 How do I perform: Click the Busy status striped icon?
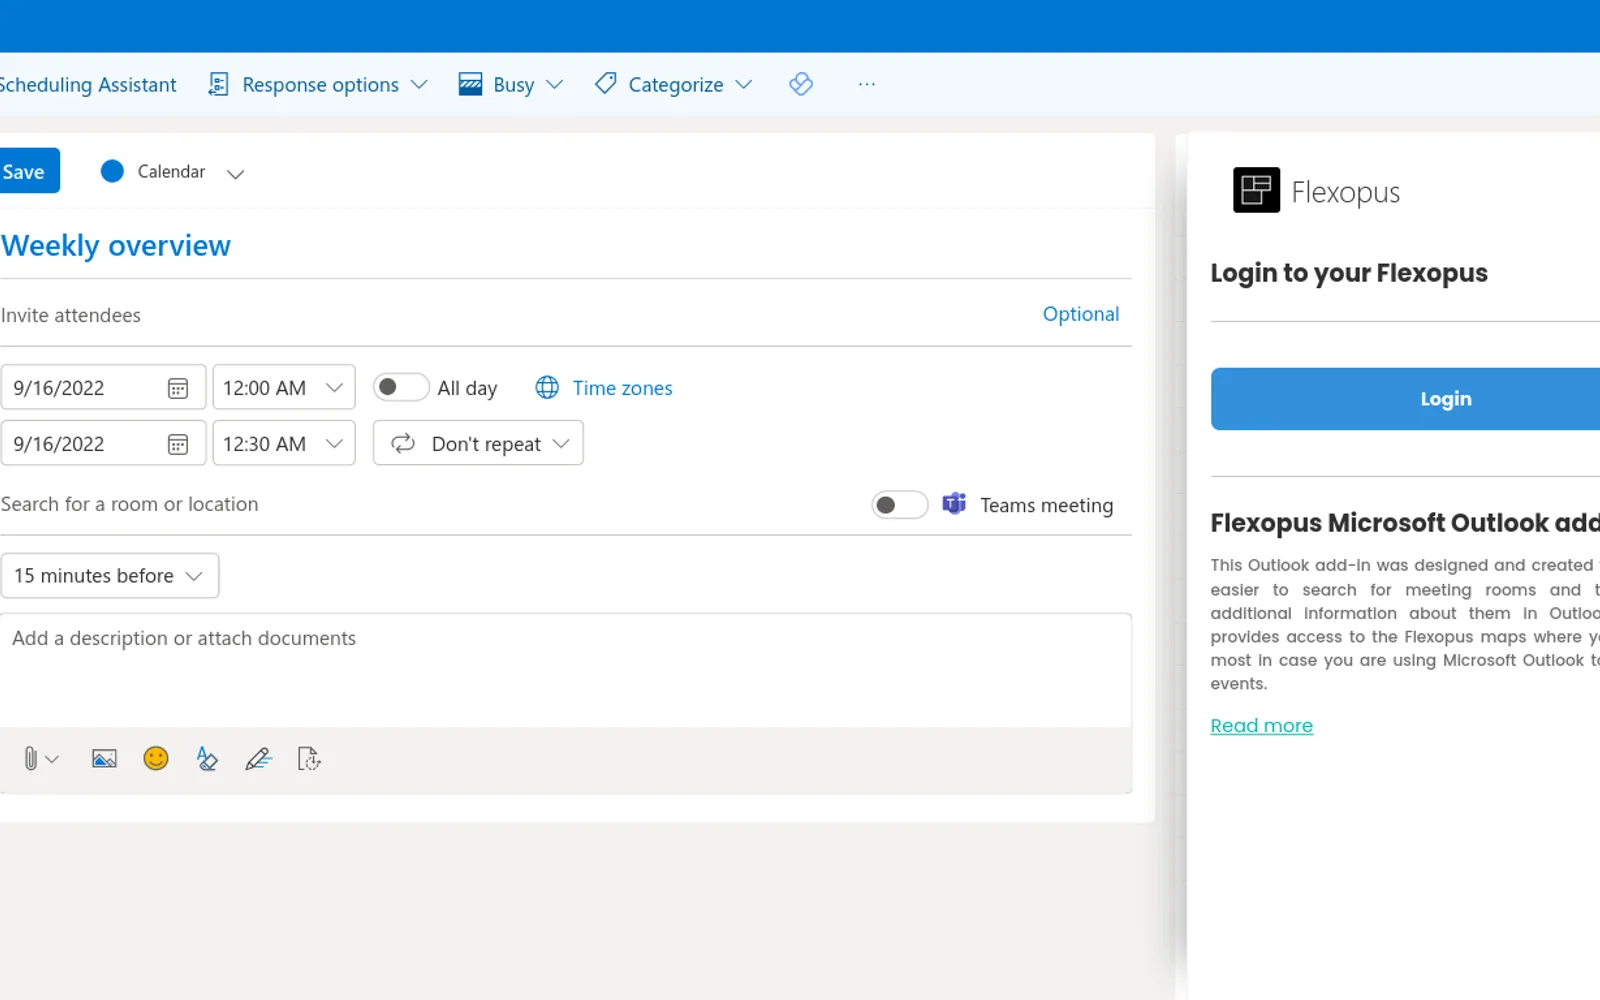pos(470,84)
